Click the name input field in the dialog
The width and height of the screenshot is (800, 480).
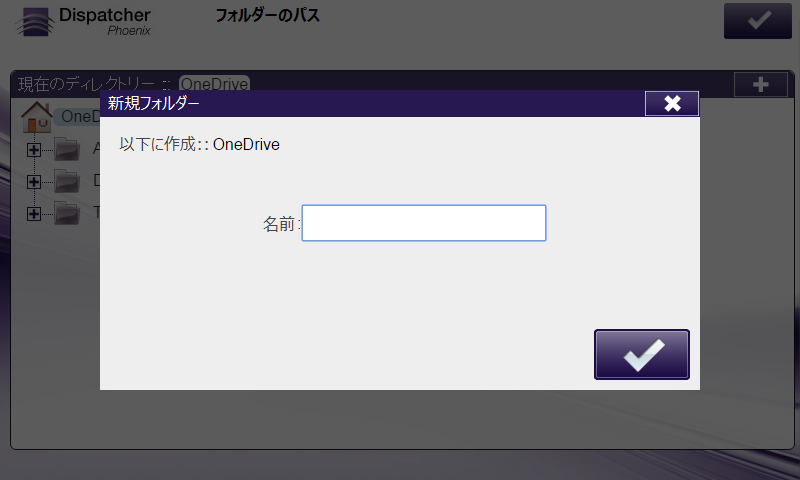[x=424, y=223]
